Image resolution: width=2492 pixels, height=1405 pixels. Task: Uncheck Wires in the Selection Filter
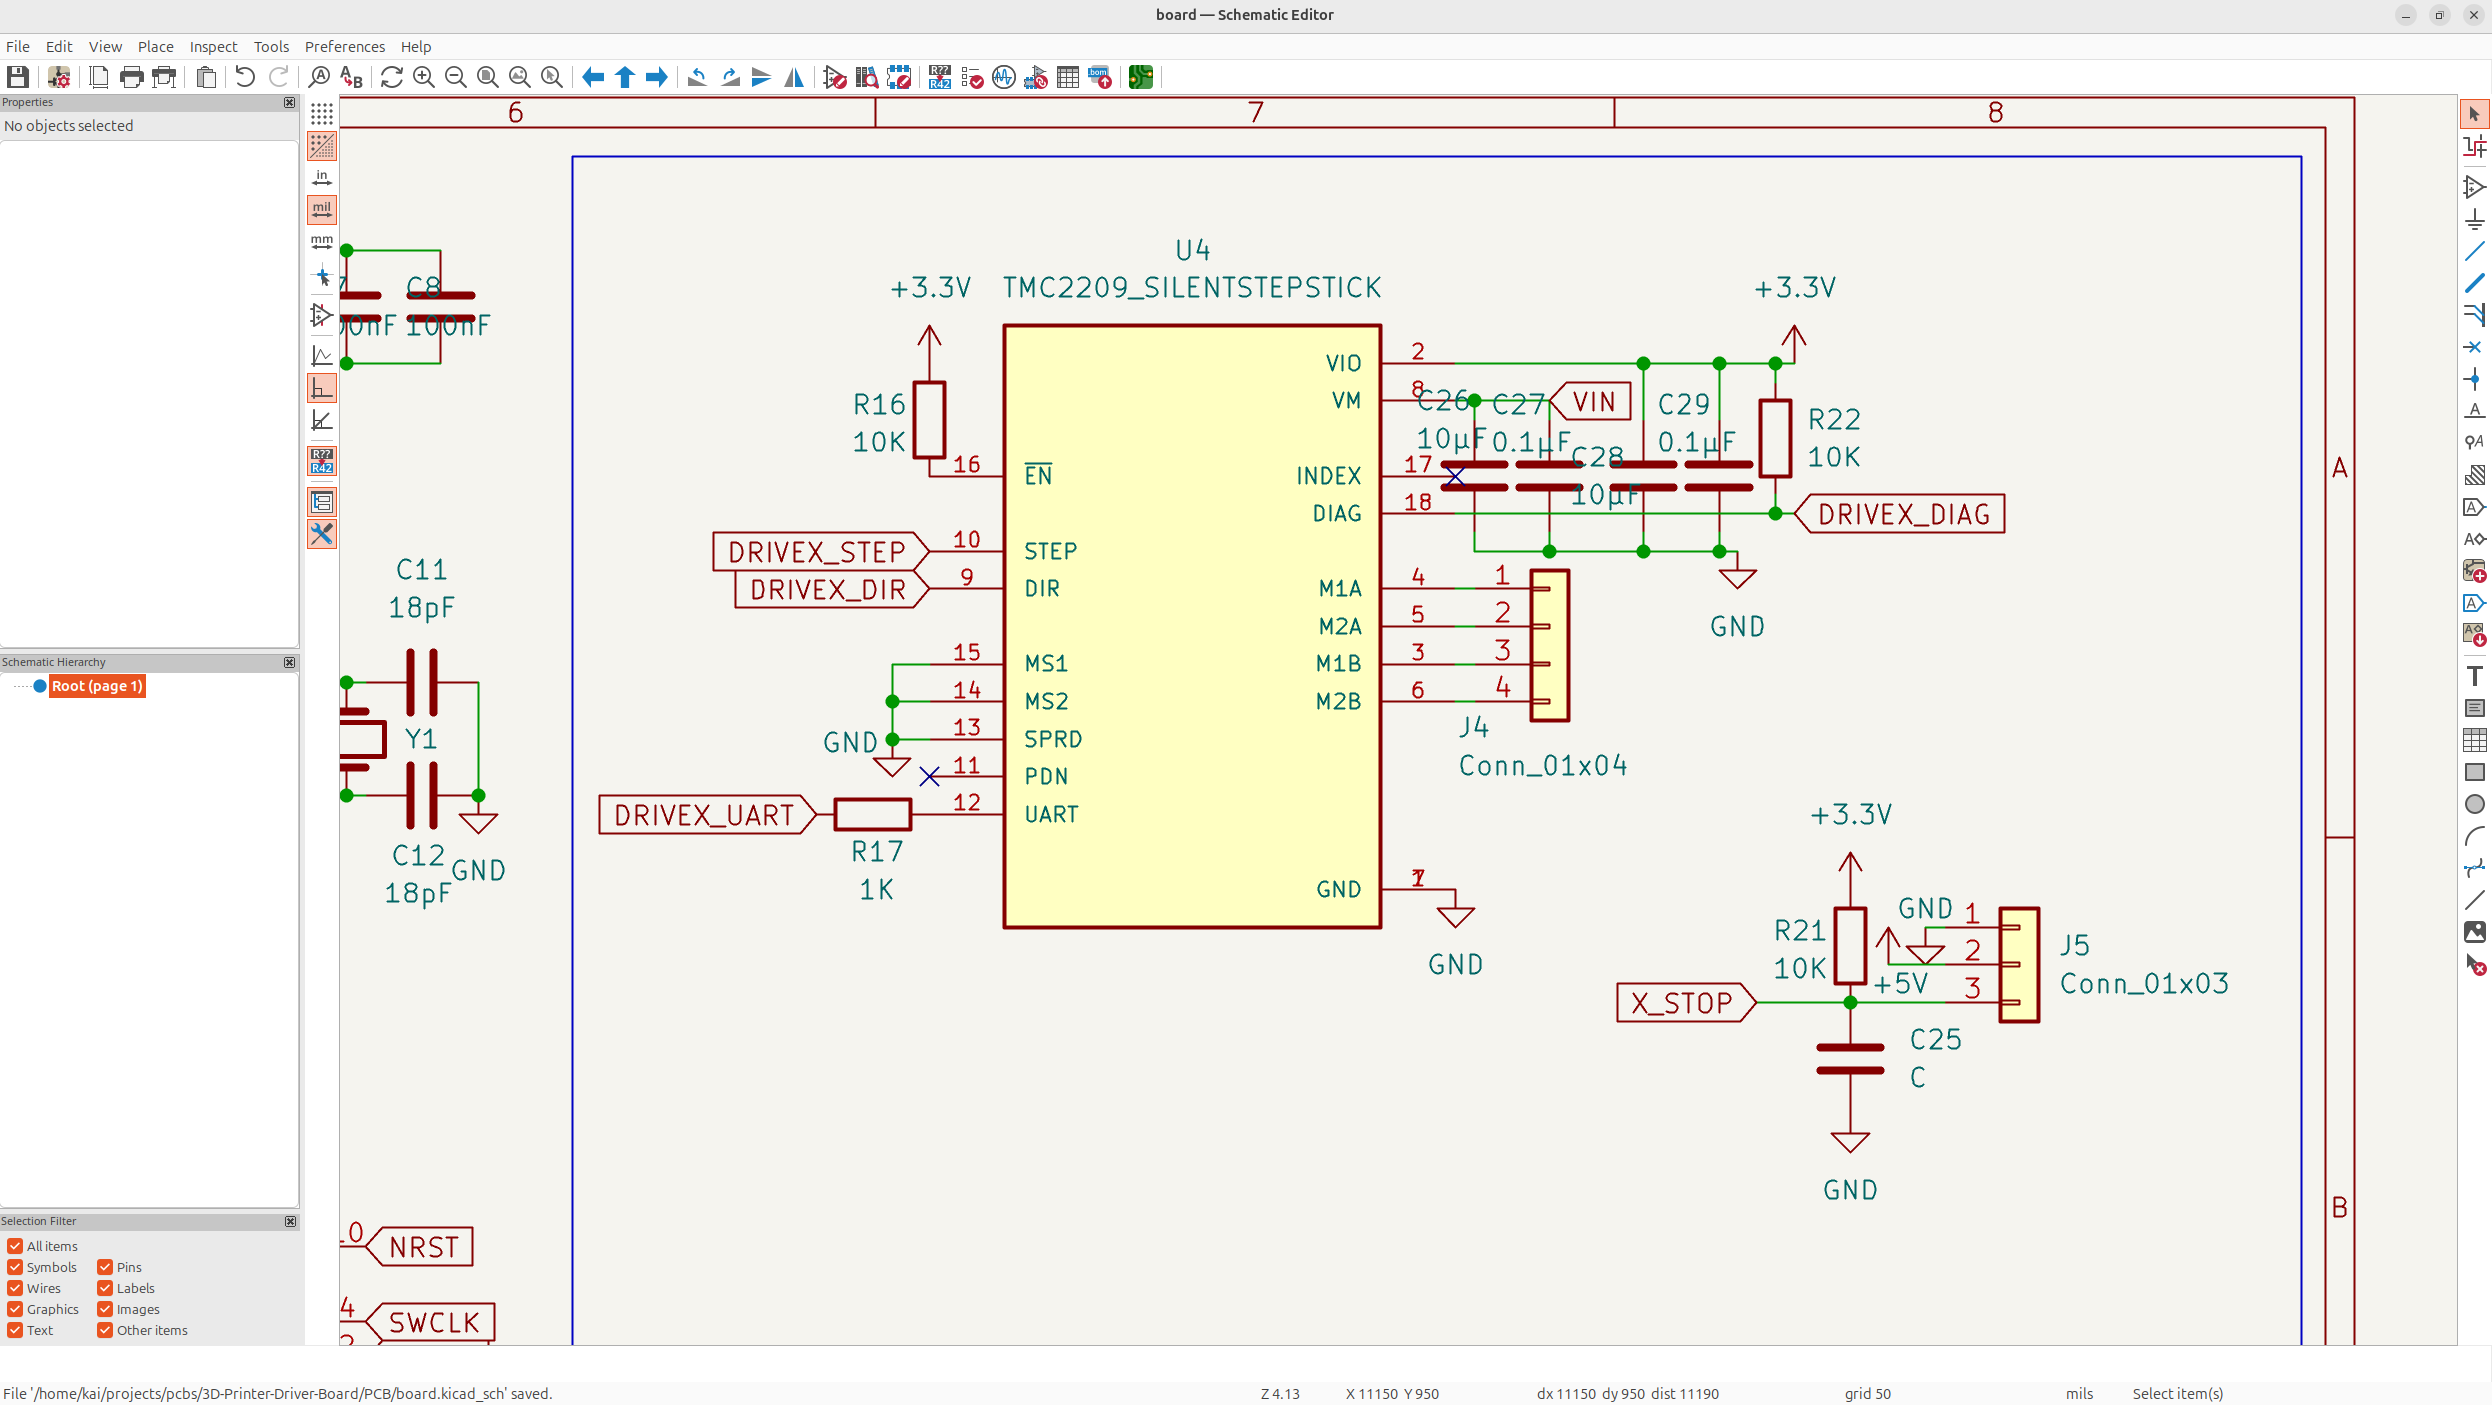15,1288
